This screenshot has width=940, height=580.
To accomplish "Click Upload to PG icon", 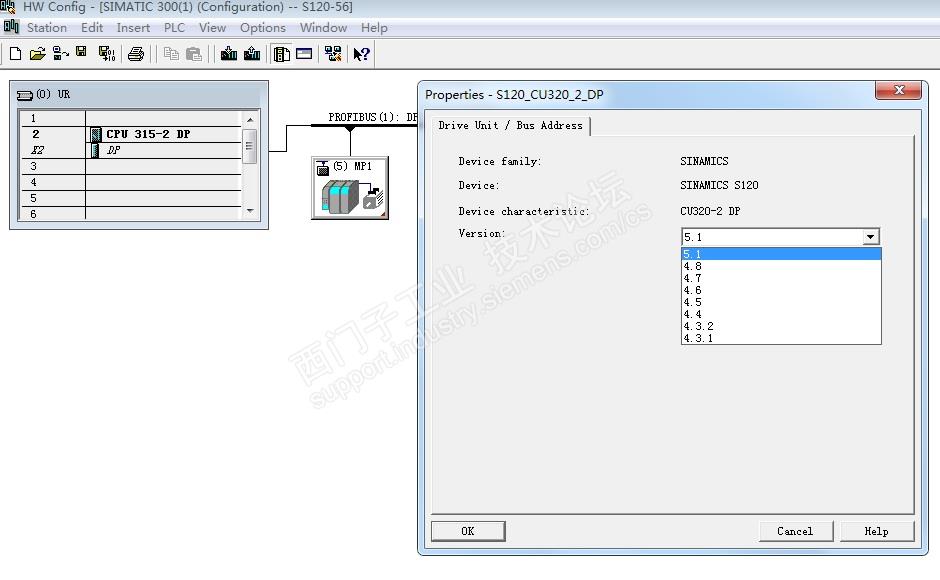I will point(252,54).
